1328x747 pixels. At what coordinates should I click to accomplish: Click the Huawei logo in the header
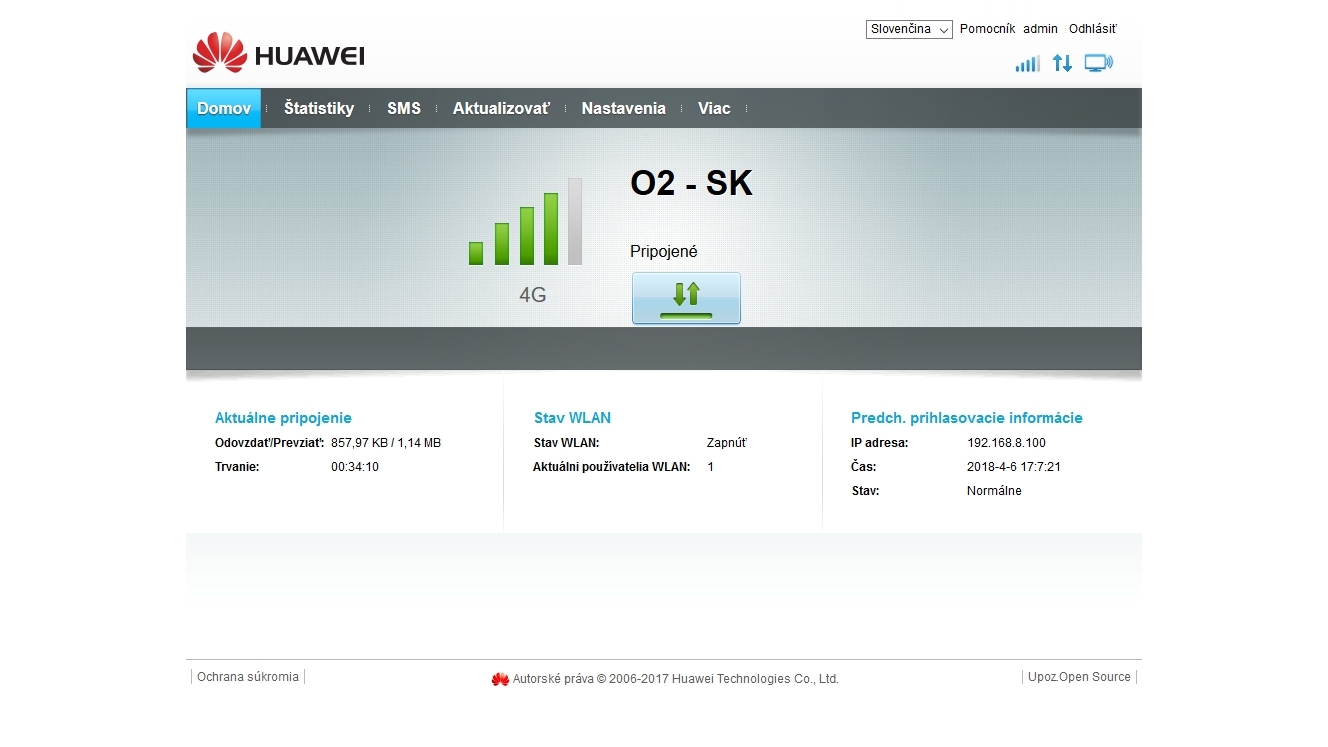point(278,53)
